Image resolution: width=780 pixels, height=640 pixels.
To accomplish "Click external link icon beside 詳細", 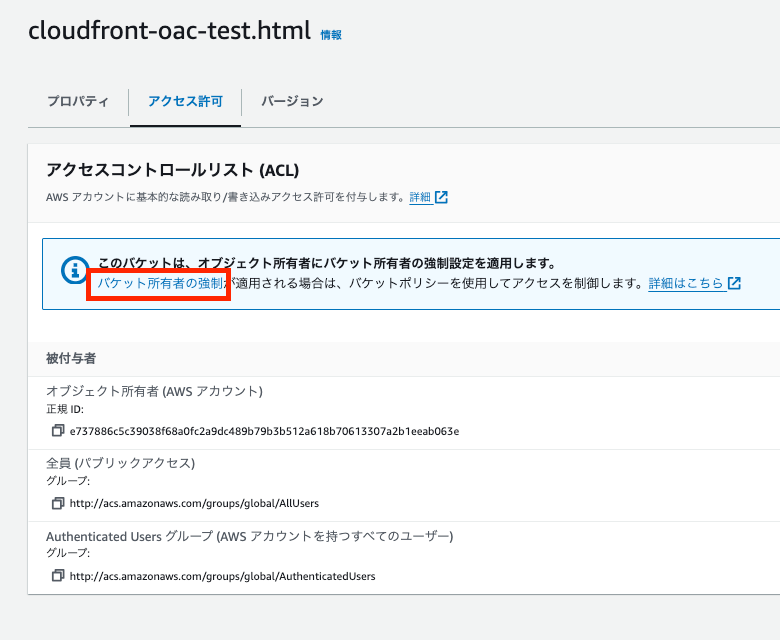I will (x=441, y=197).
